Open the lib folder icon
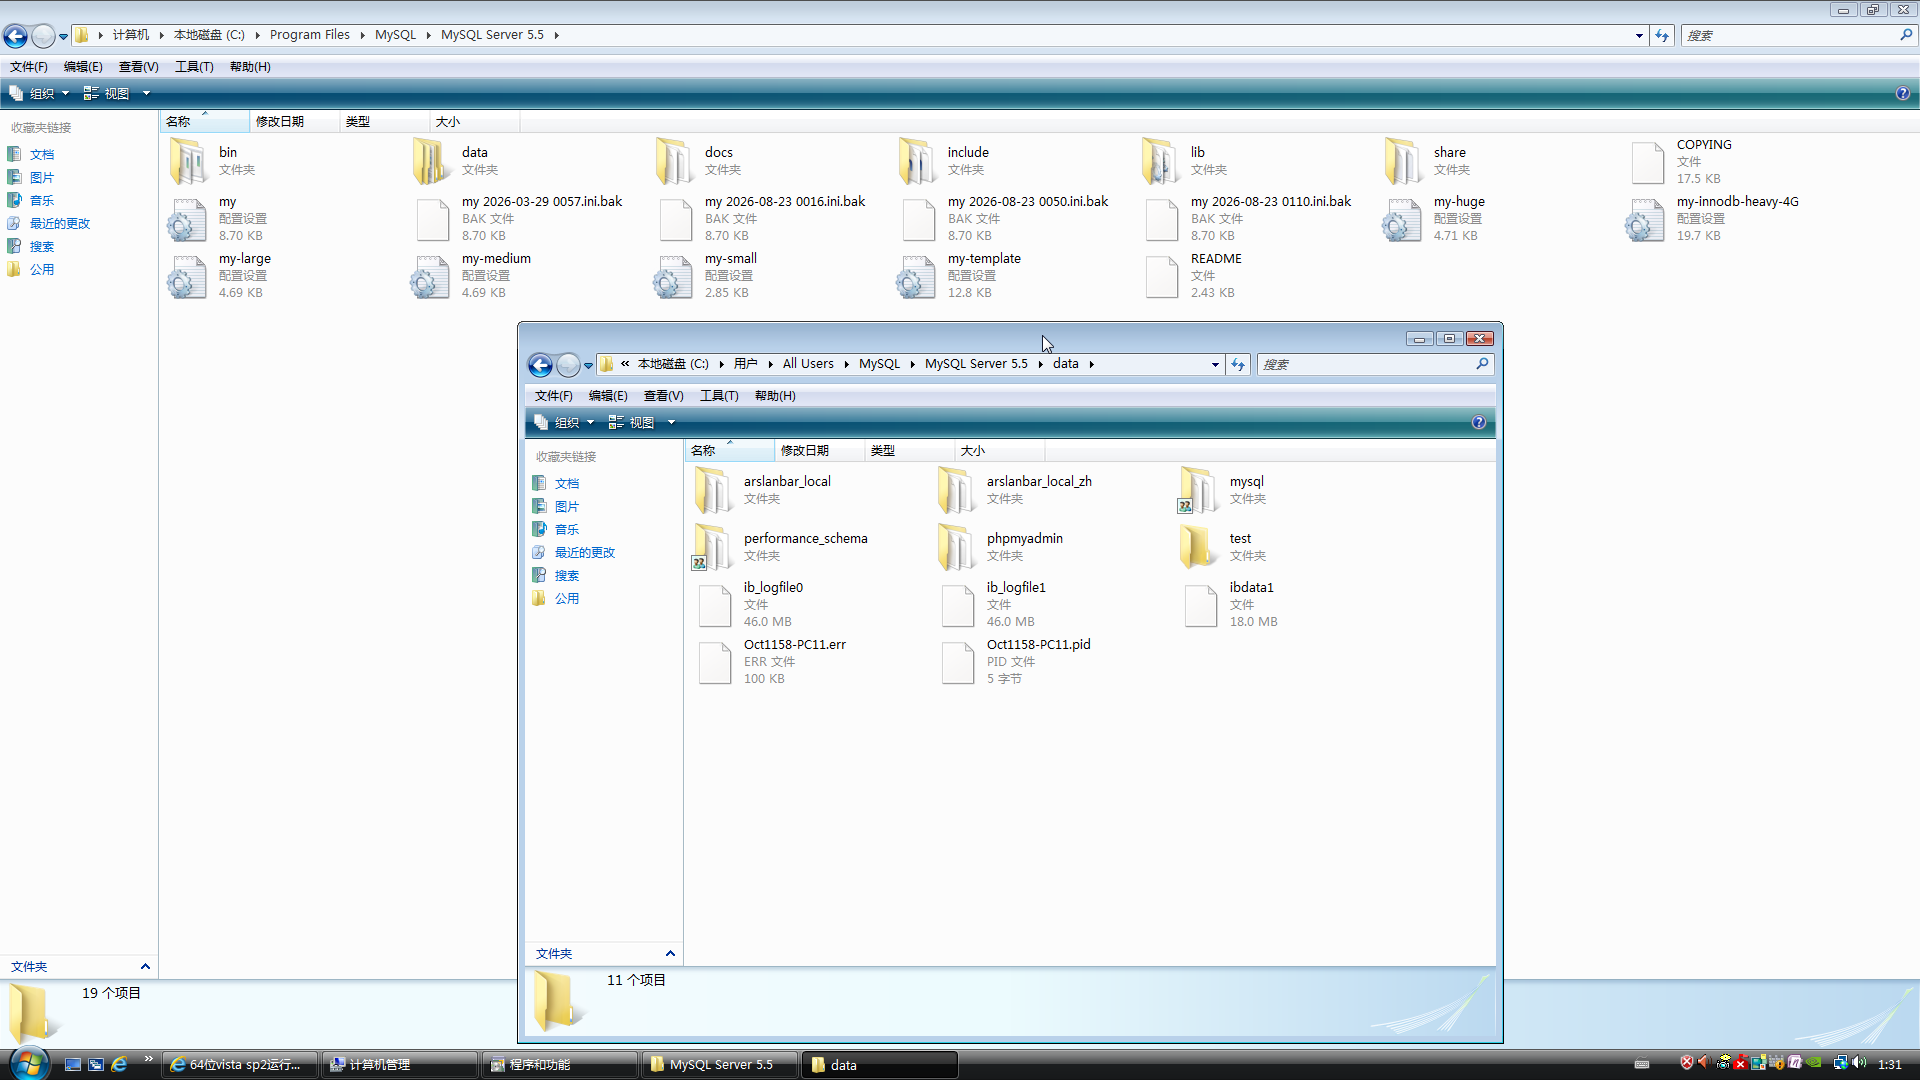Screen dimensions: 1920x1080 1160,161
